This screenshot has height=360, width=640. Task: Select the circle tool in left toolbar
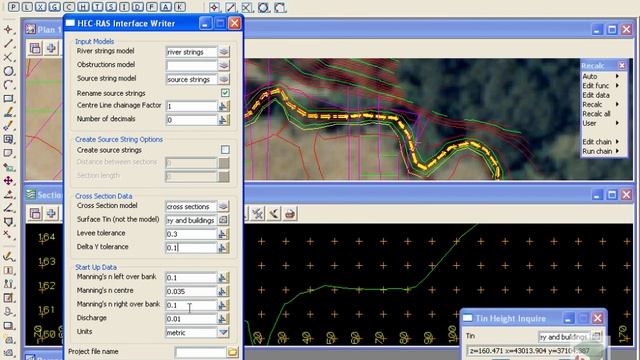pyautogui.click(x=8, y=71)
